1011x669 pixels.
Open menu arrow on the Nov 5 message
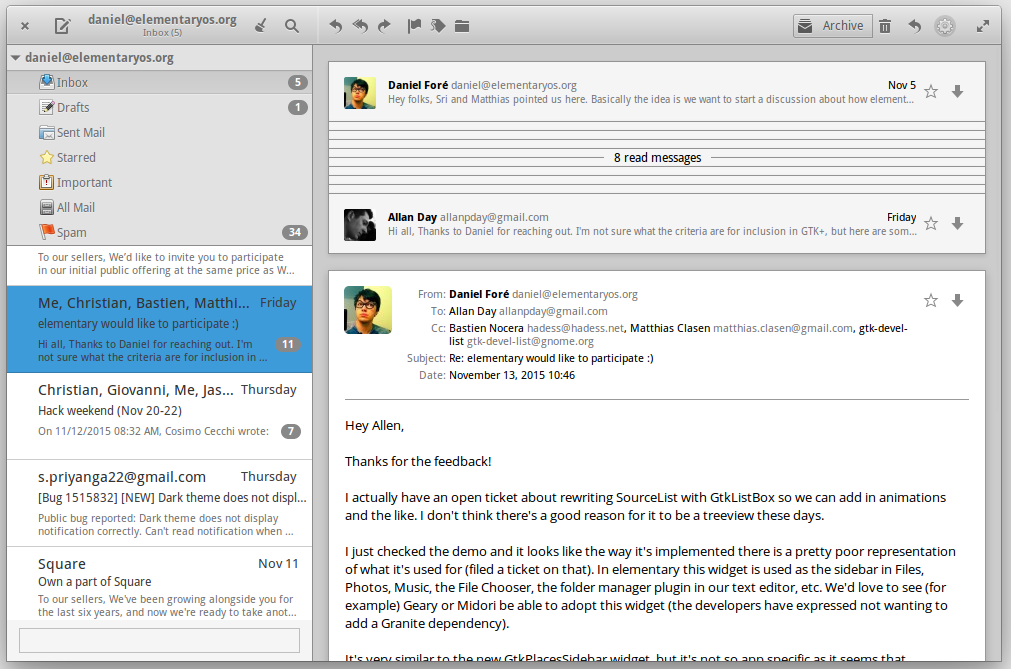point(957,92)
